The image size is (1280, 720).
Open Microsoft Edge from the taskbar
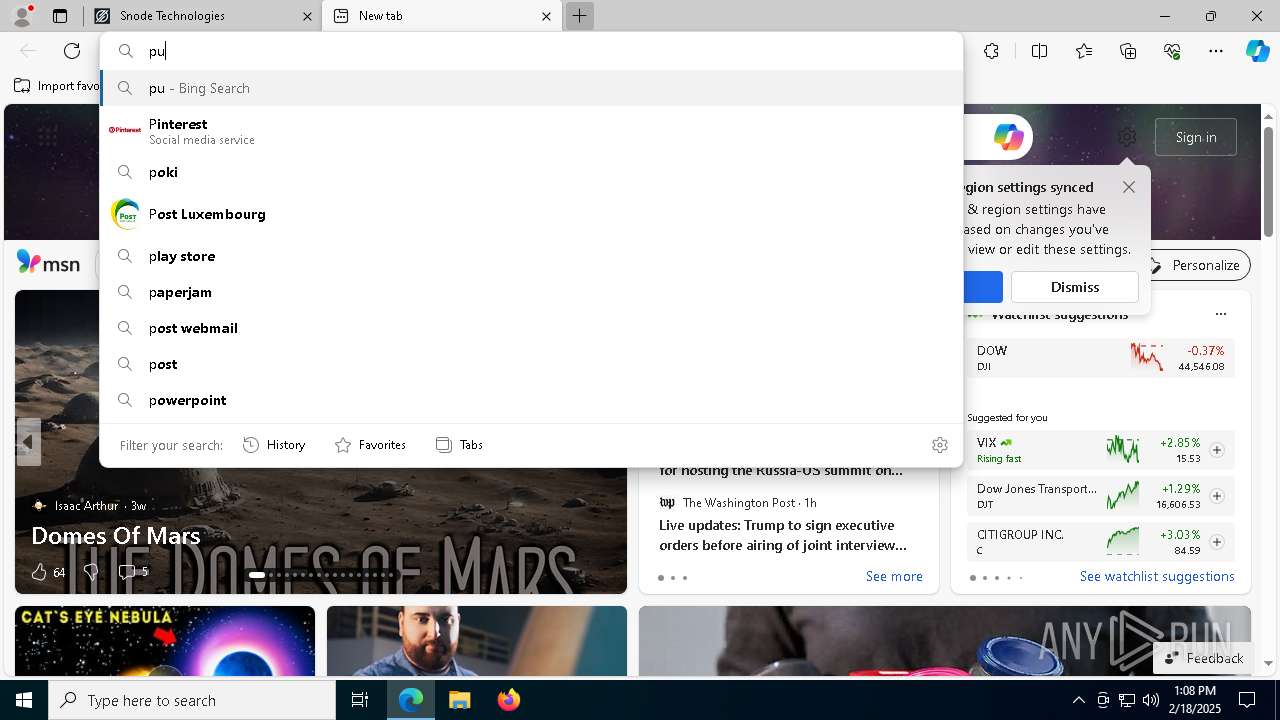(411, 700)
